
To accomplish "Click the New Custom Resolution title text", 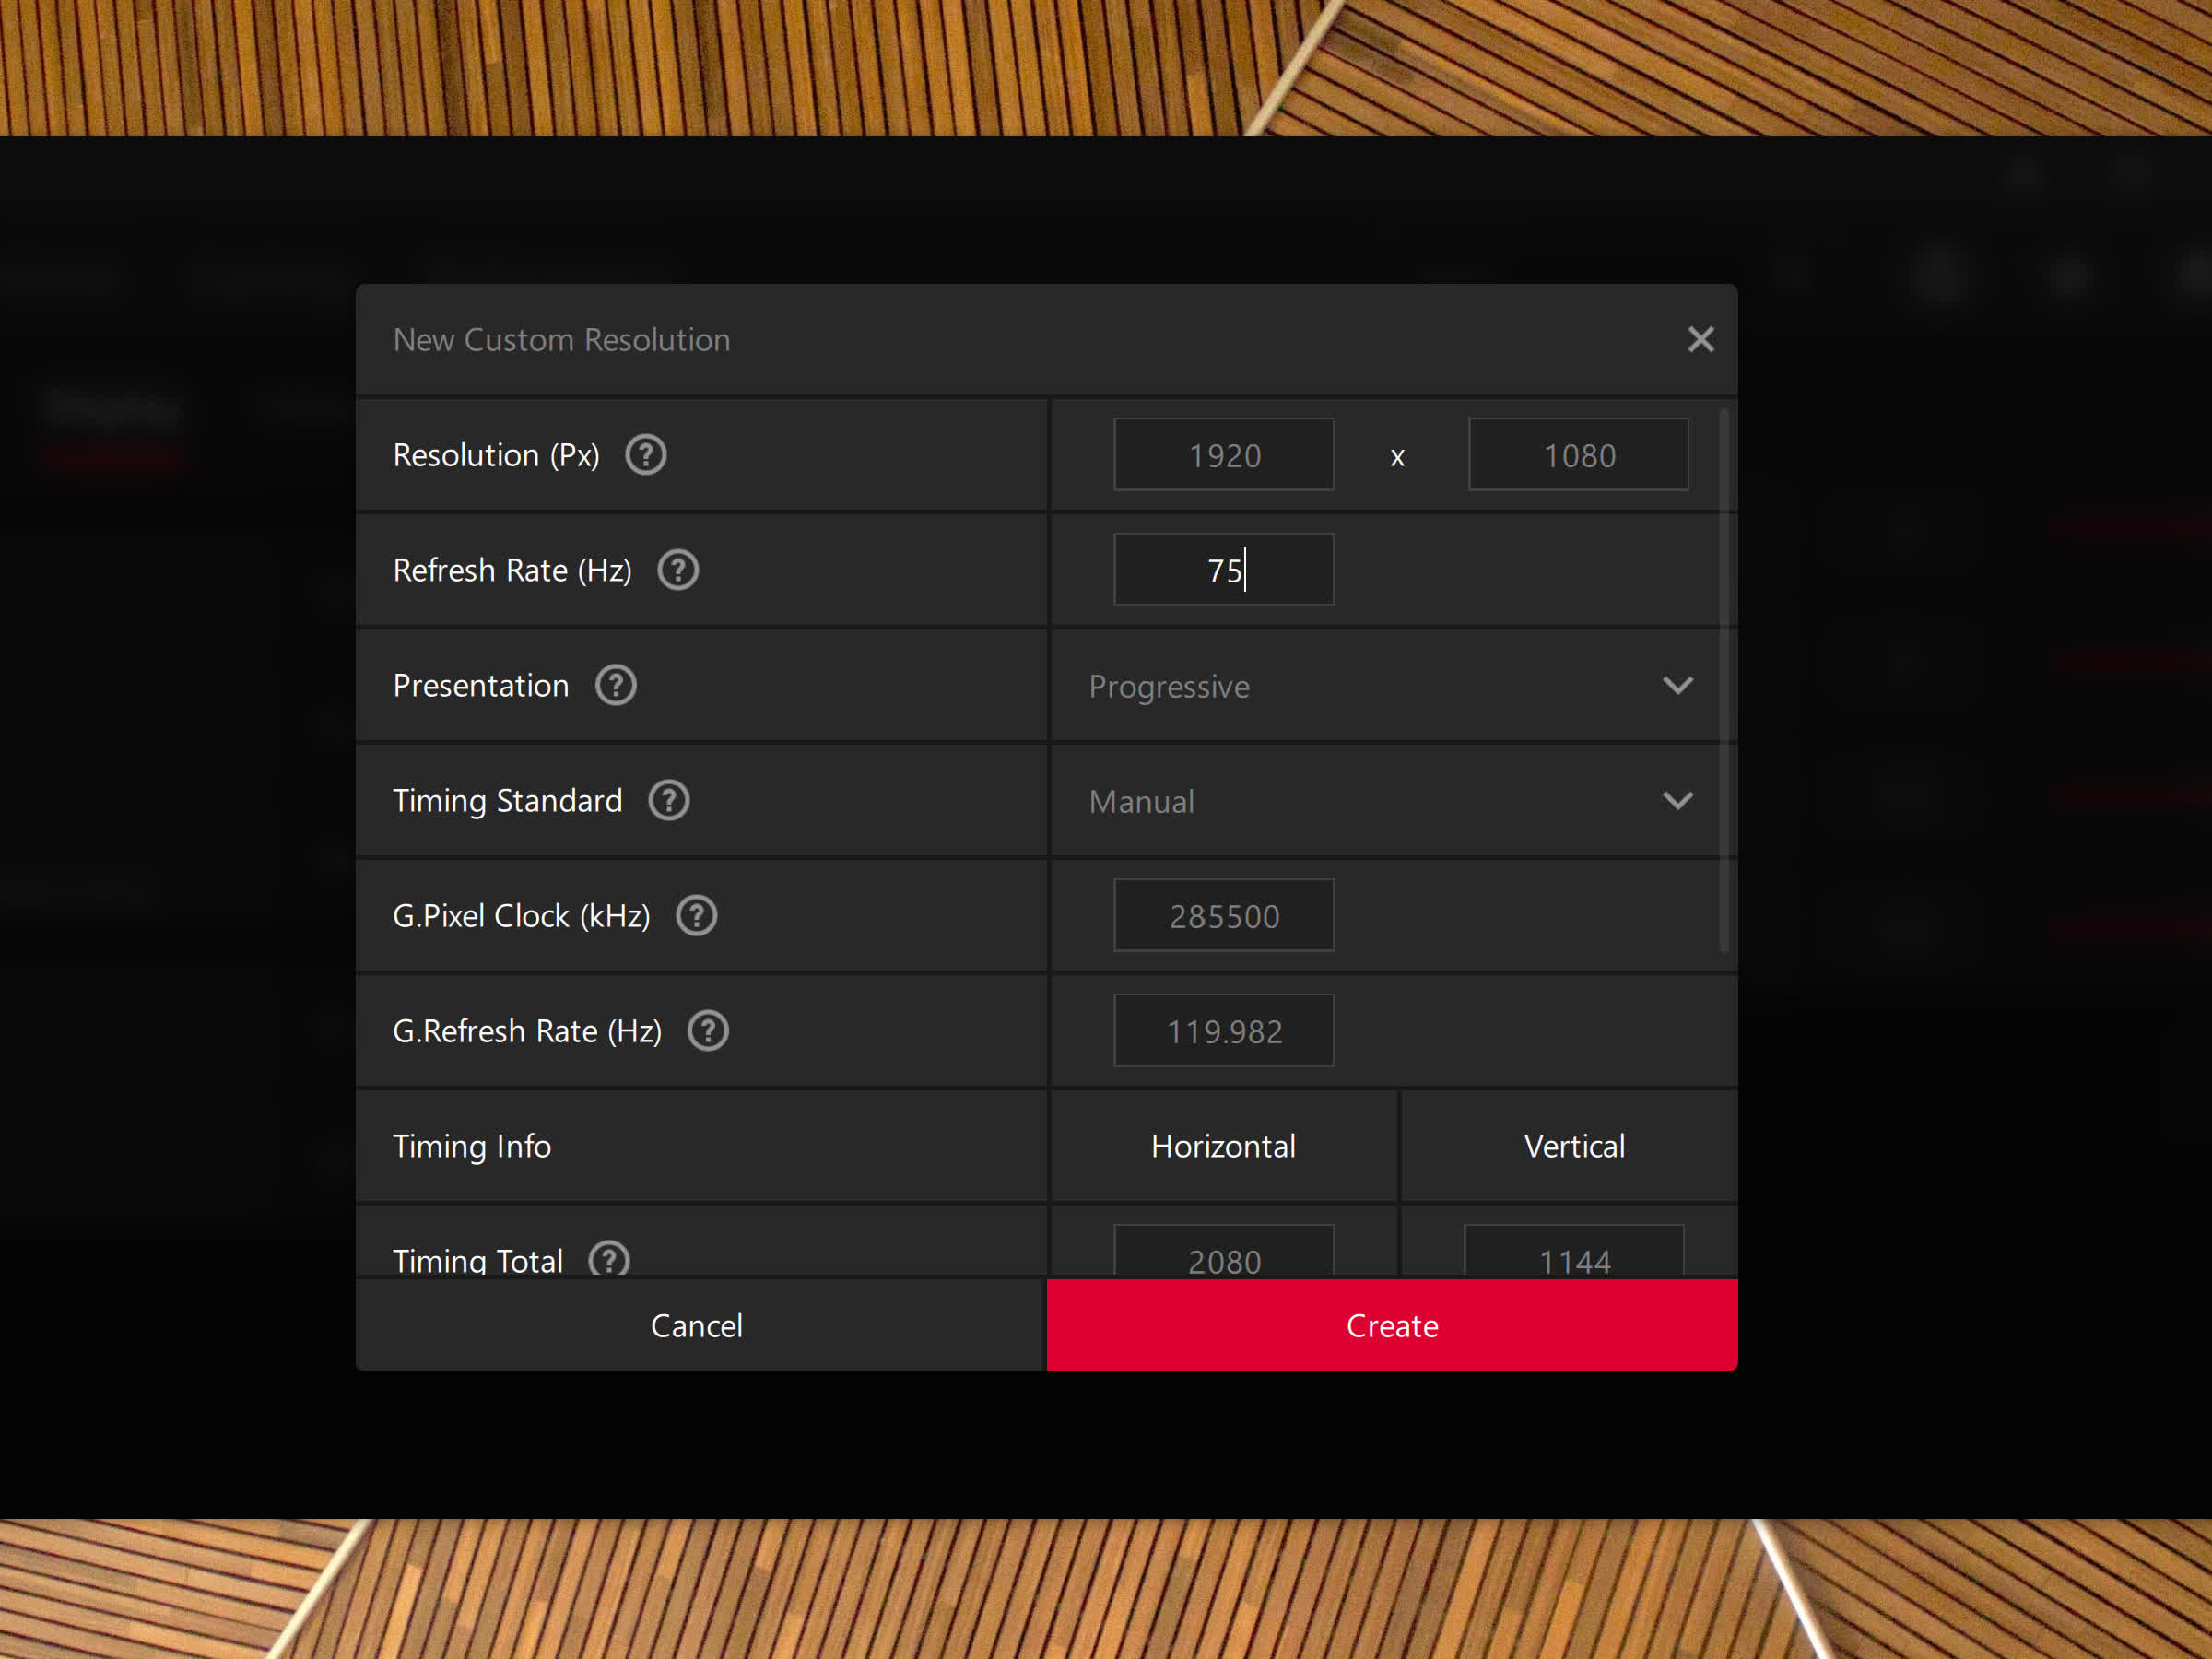I will (x=562, y=340).
